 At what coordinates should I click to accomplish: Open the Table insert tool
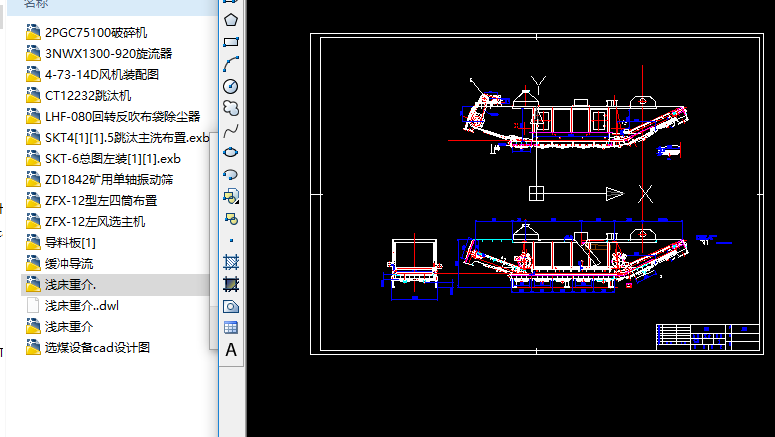point(231,328)
